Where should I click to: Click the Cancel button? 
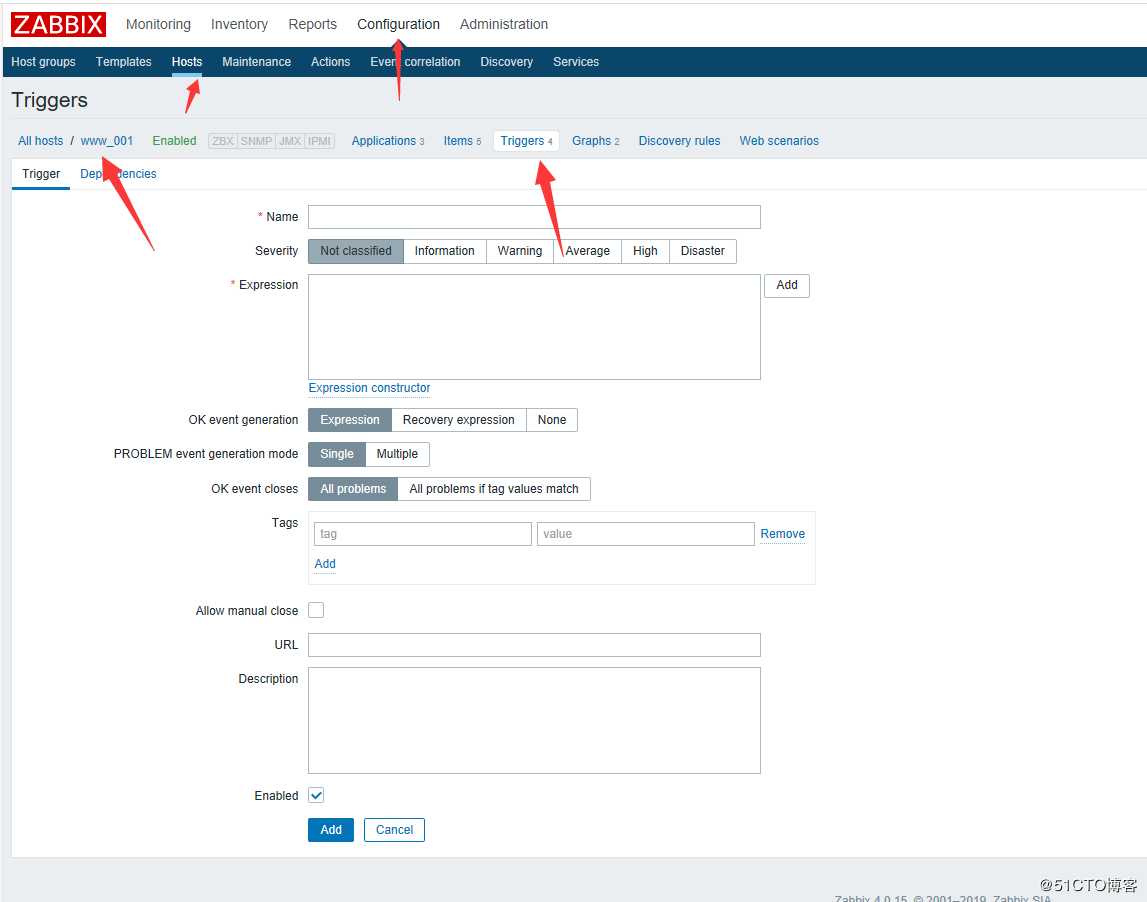click(x=394, y=830)
